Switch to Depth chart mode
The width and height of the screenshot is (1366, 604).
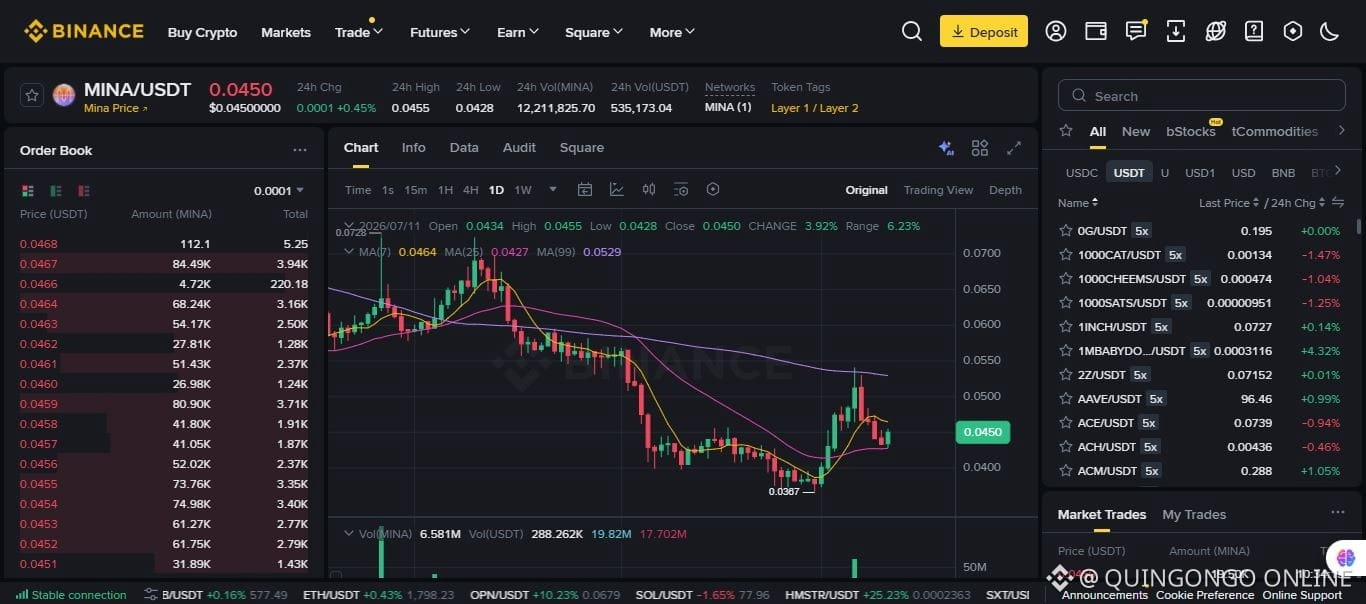click(x=1005, y=190)
